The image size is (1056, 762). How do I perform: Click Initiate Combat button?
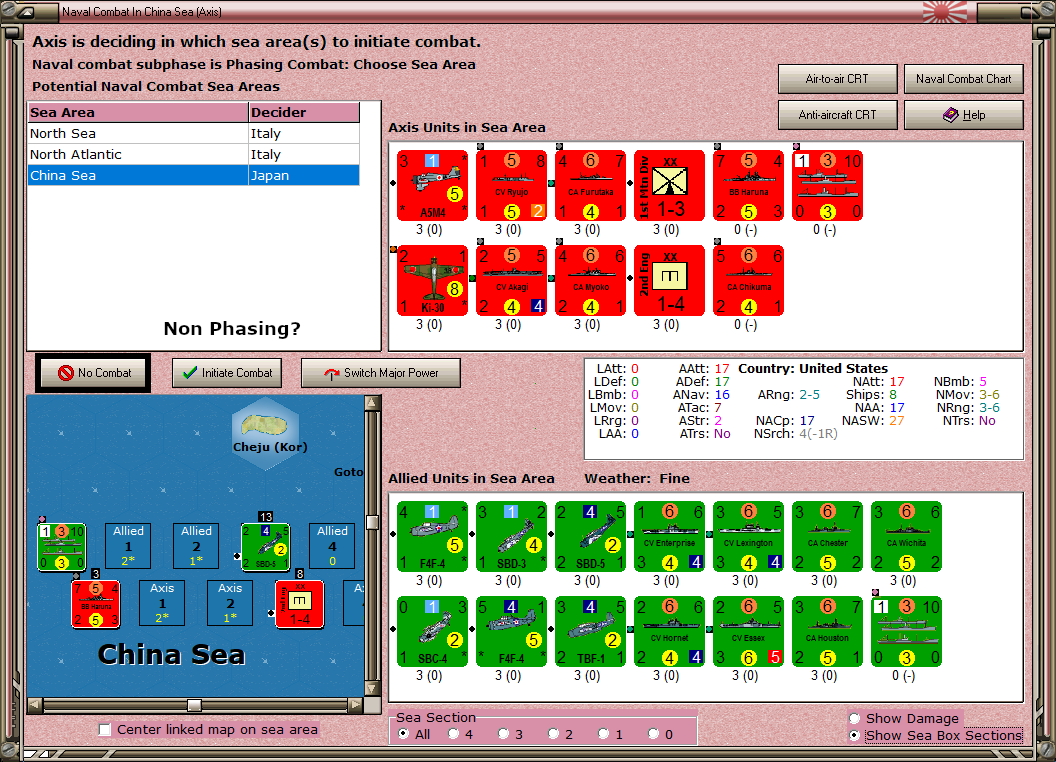[x=227, y=373]
